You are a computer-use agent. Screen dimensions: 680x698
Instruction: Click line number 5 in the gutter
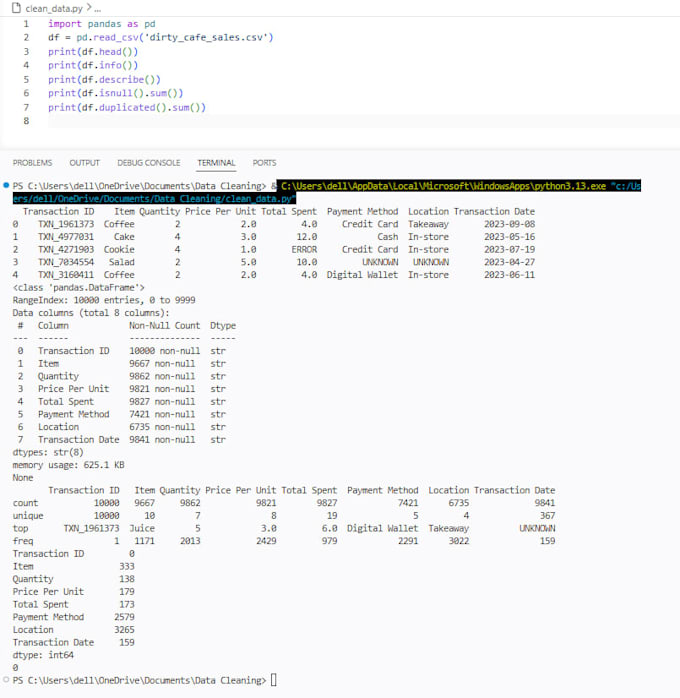click(x=26, y=80)
